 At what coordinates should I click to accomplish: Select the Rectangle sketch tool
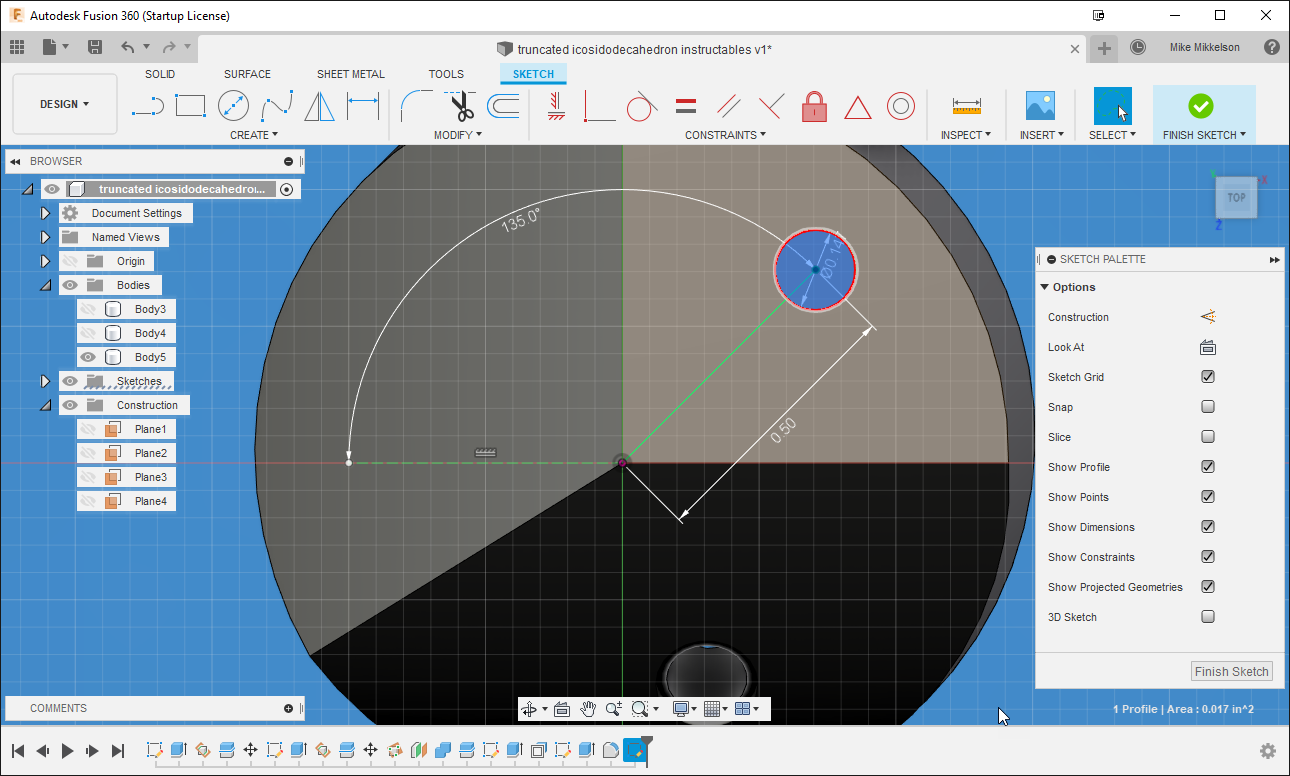190,105
